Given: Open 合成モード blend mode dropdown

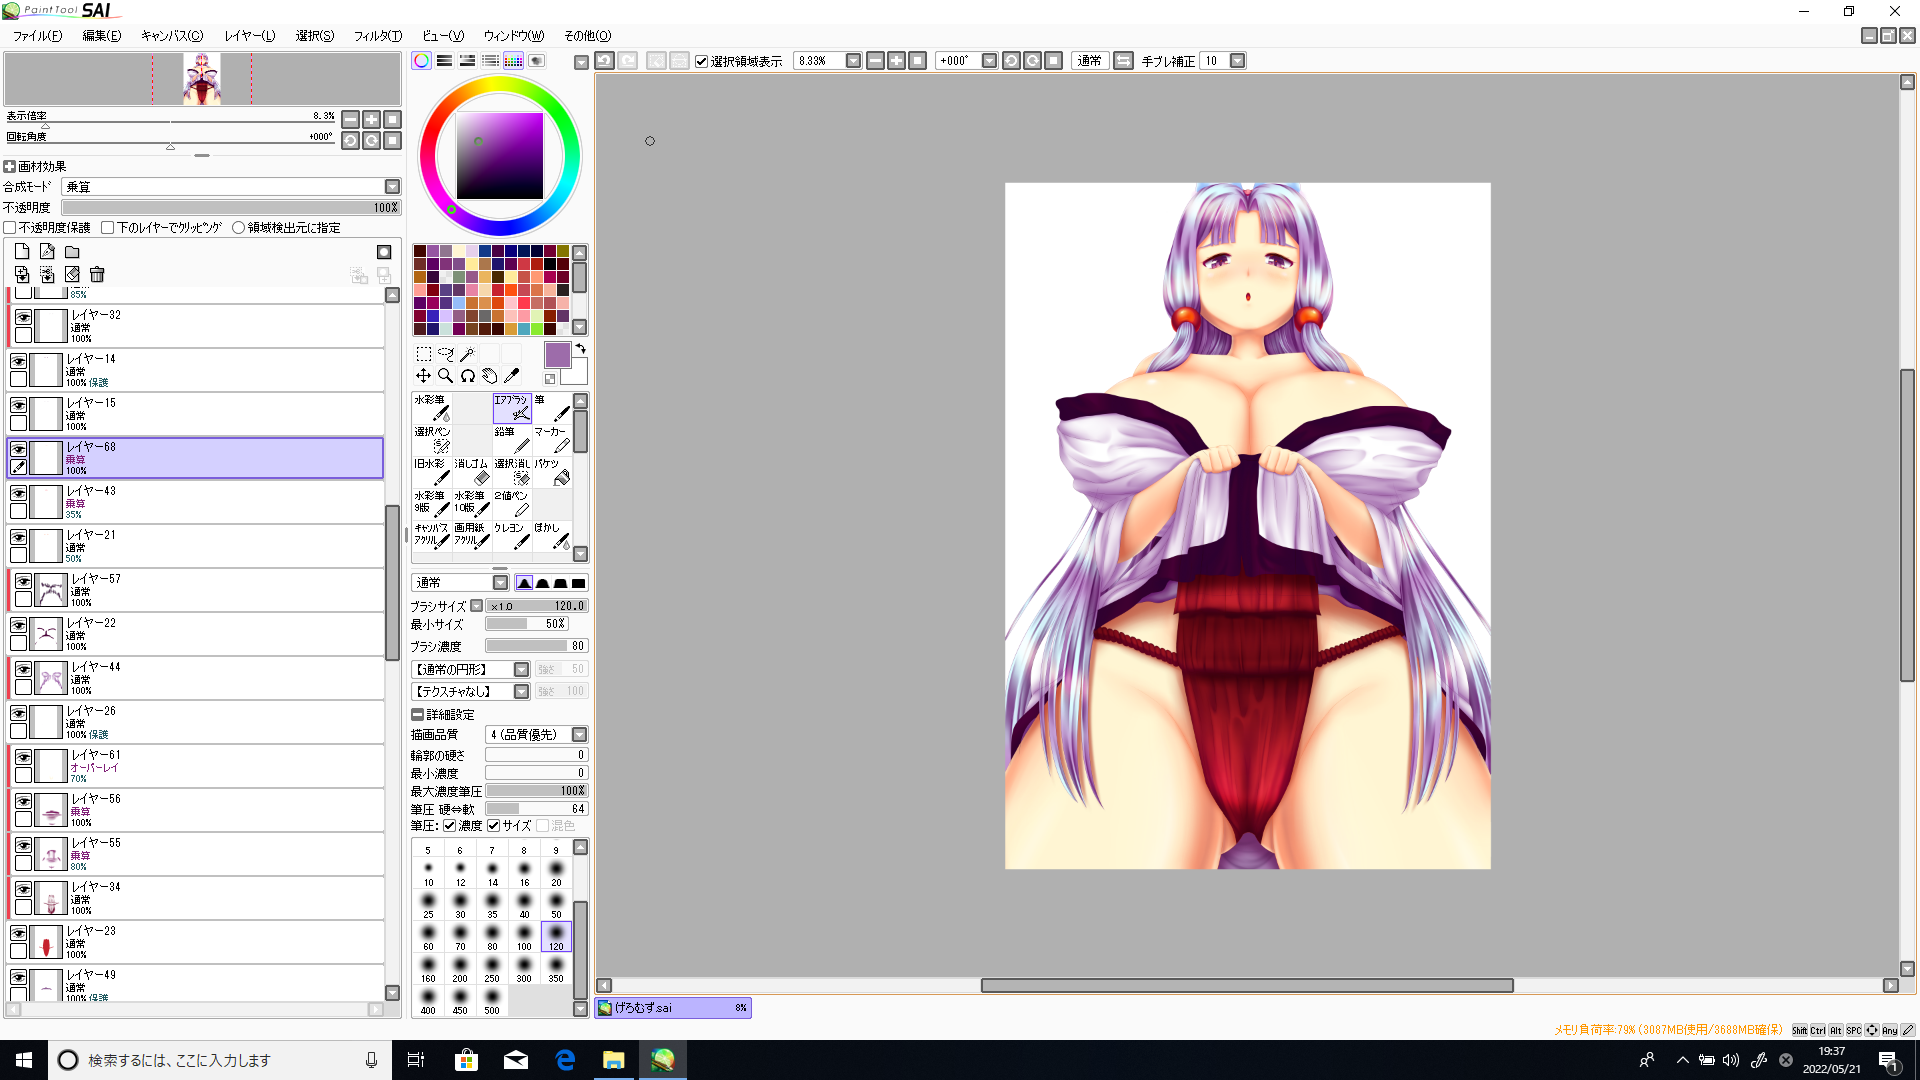Looking at the screenshot, I should 392,187.
